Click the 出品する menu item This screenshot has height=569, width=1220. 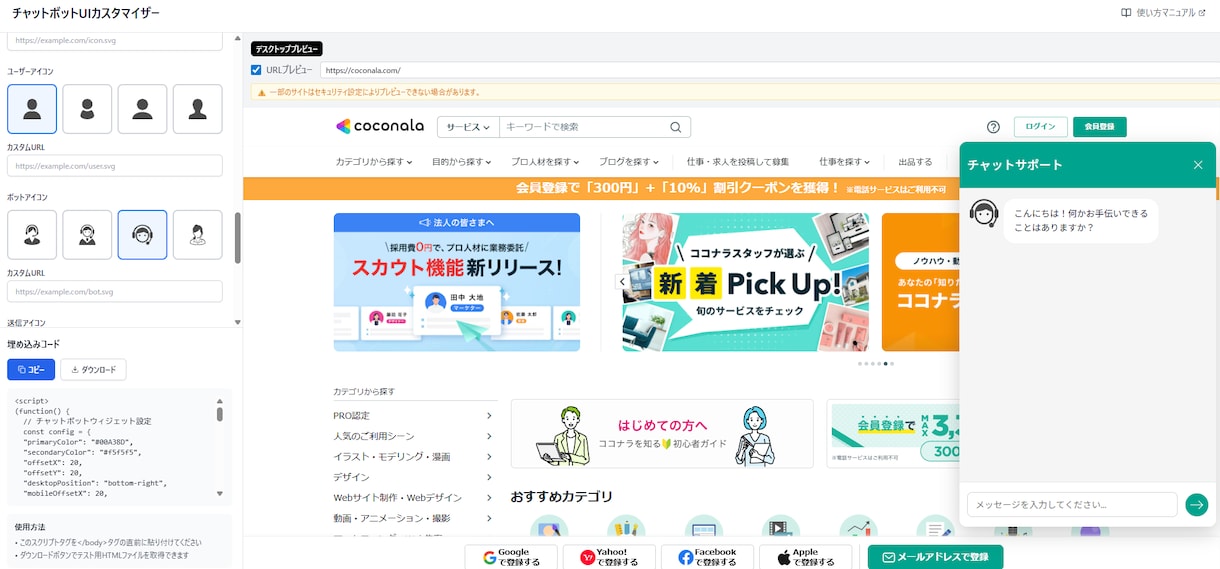[915, 162]
